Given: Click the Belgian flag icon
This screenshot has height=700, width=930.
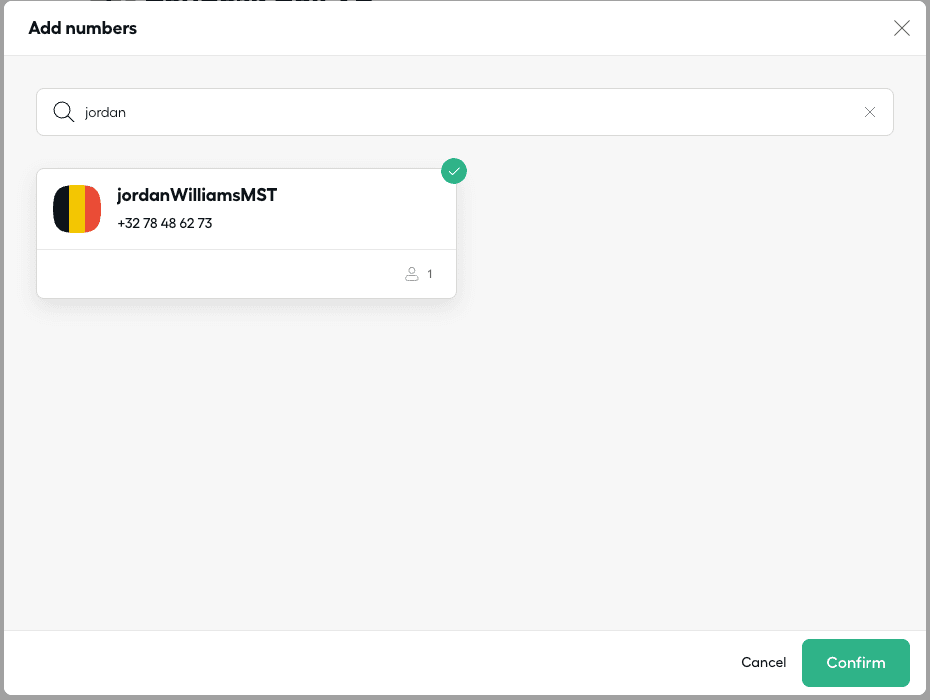Looking at the screenshot, I should 77,209.
